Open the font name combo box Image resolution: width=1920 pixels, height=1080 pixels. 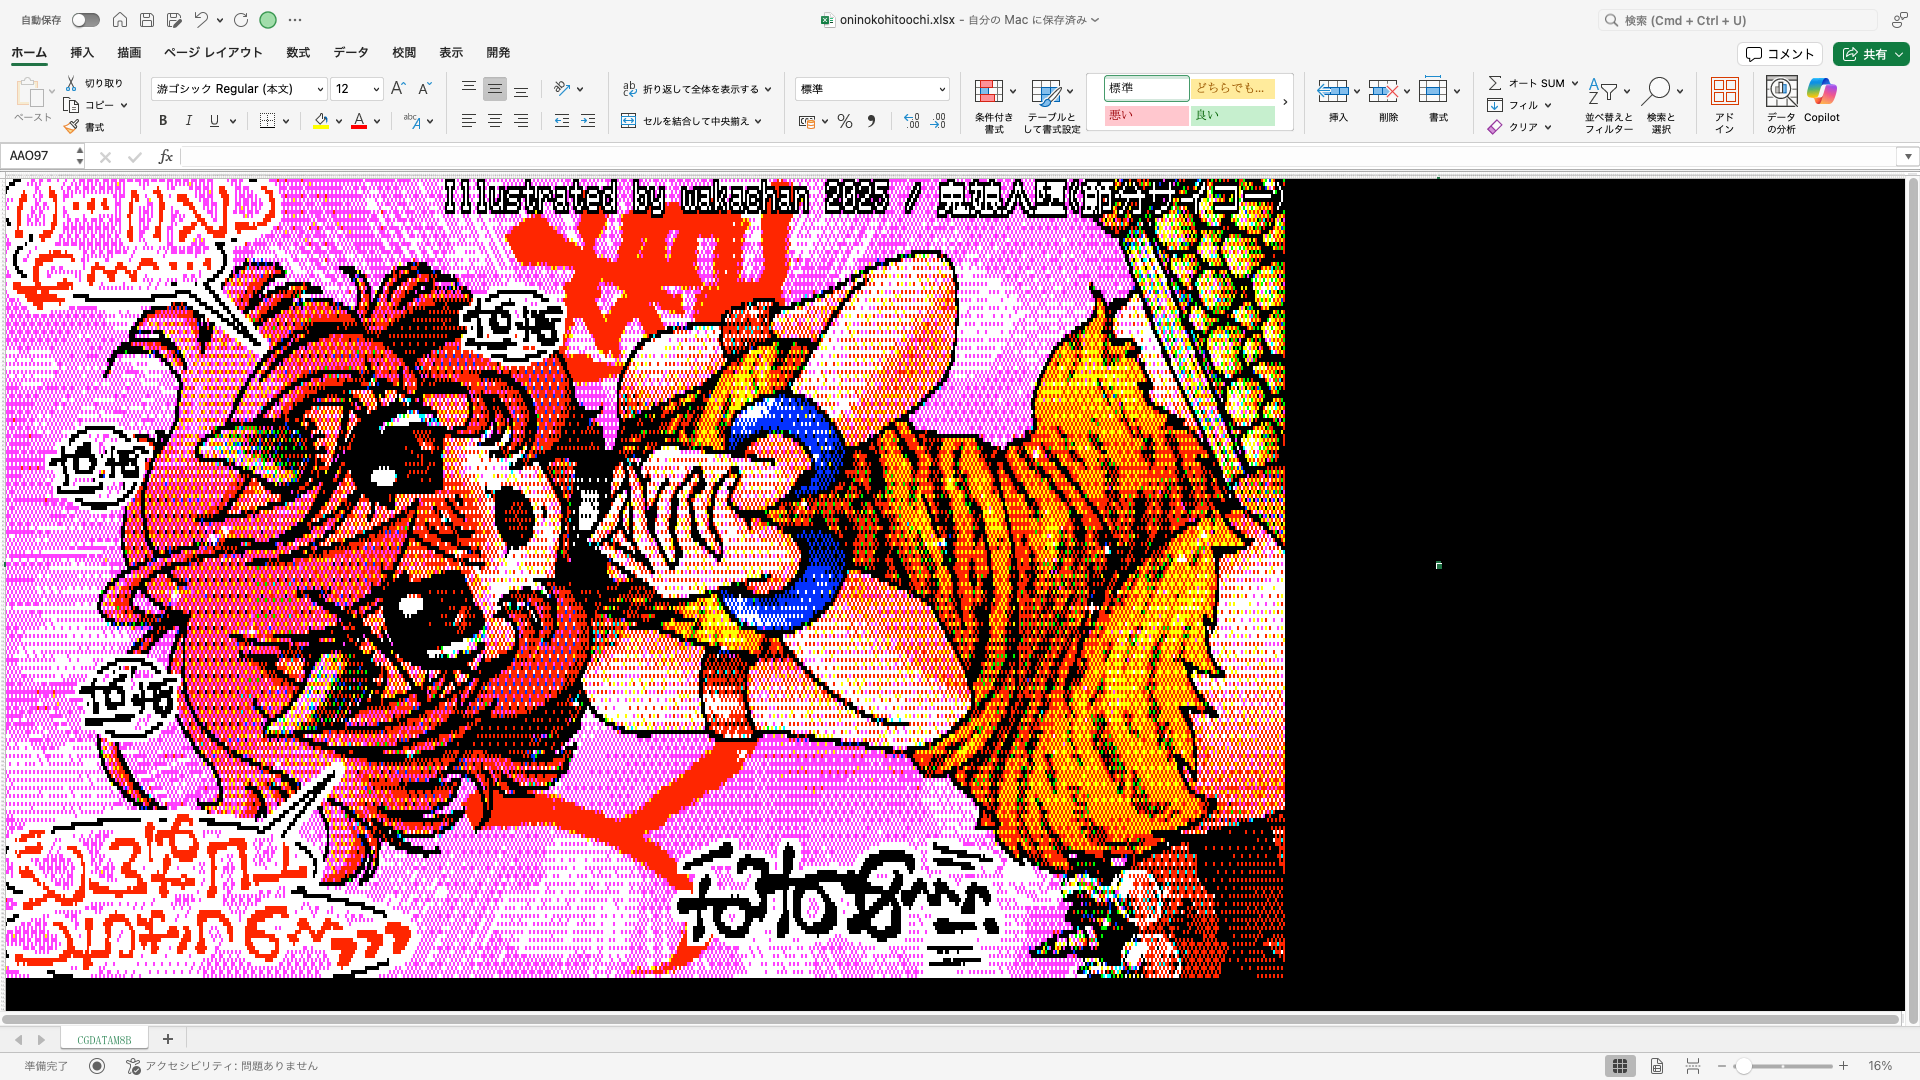coord(239,89)
